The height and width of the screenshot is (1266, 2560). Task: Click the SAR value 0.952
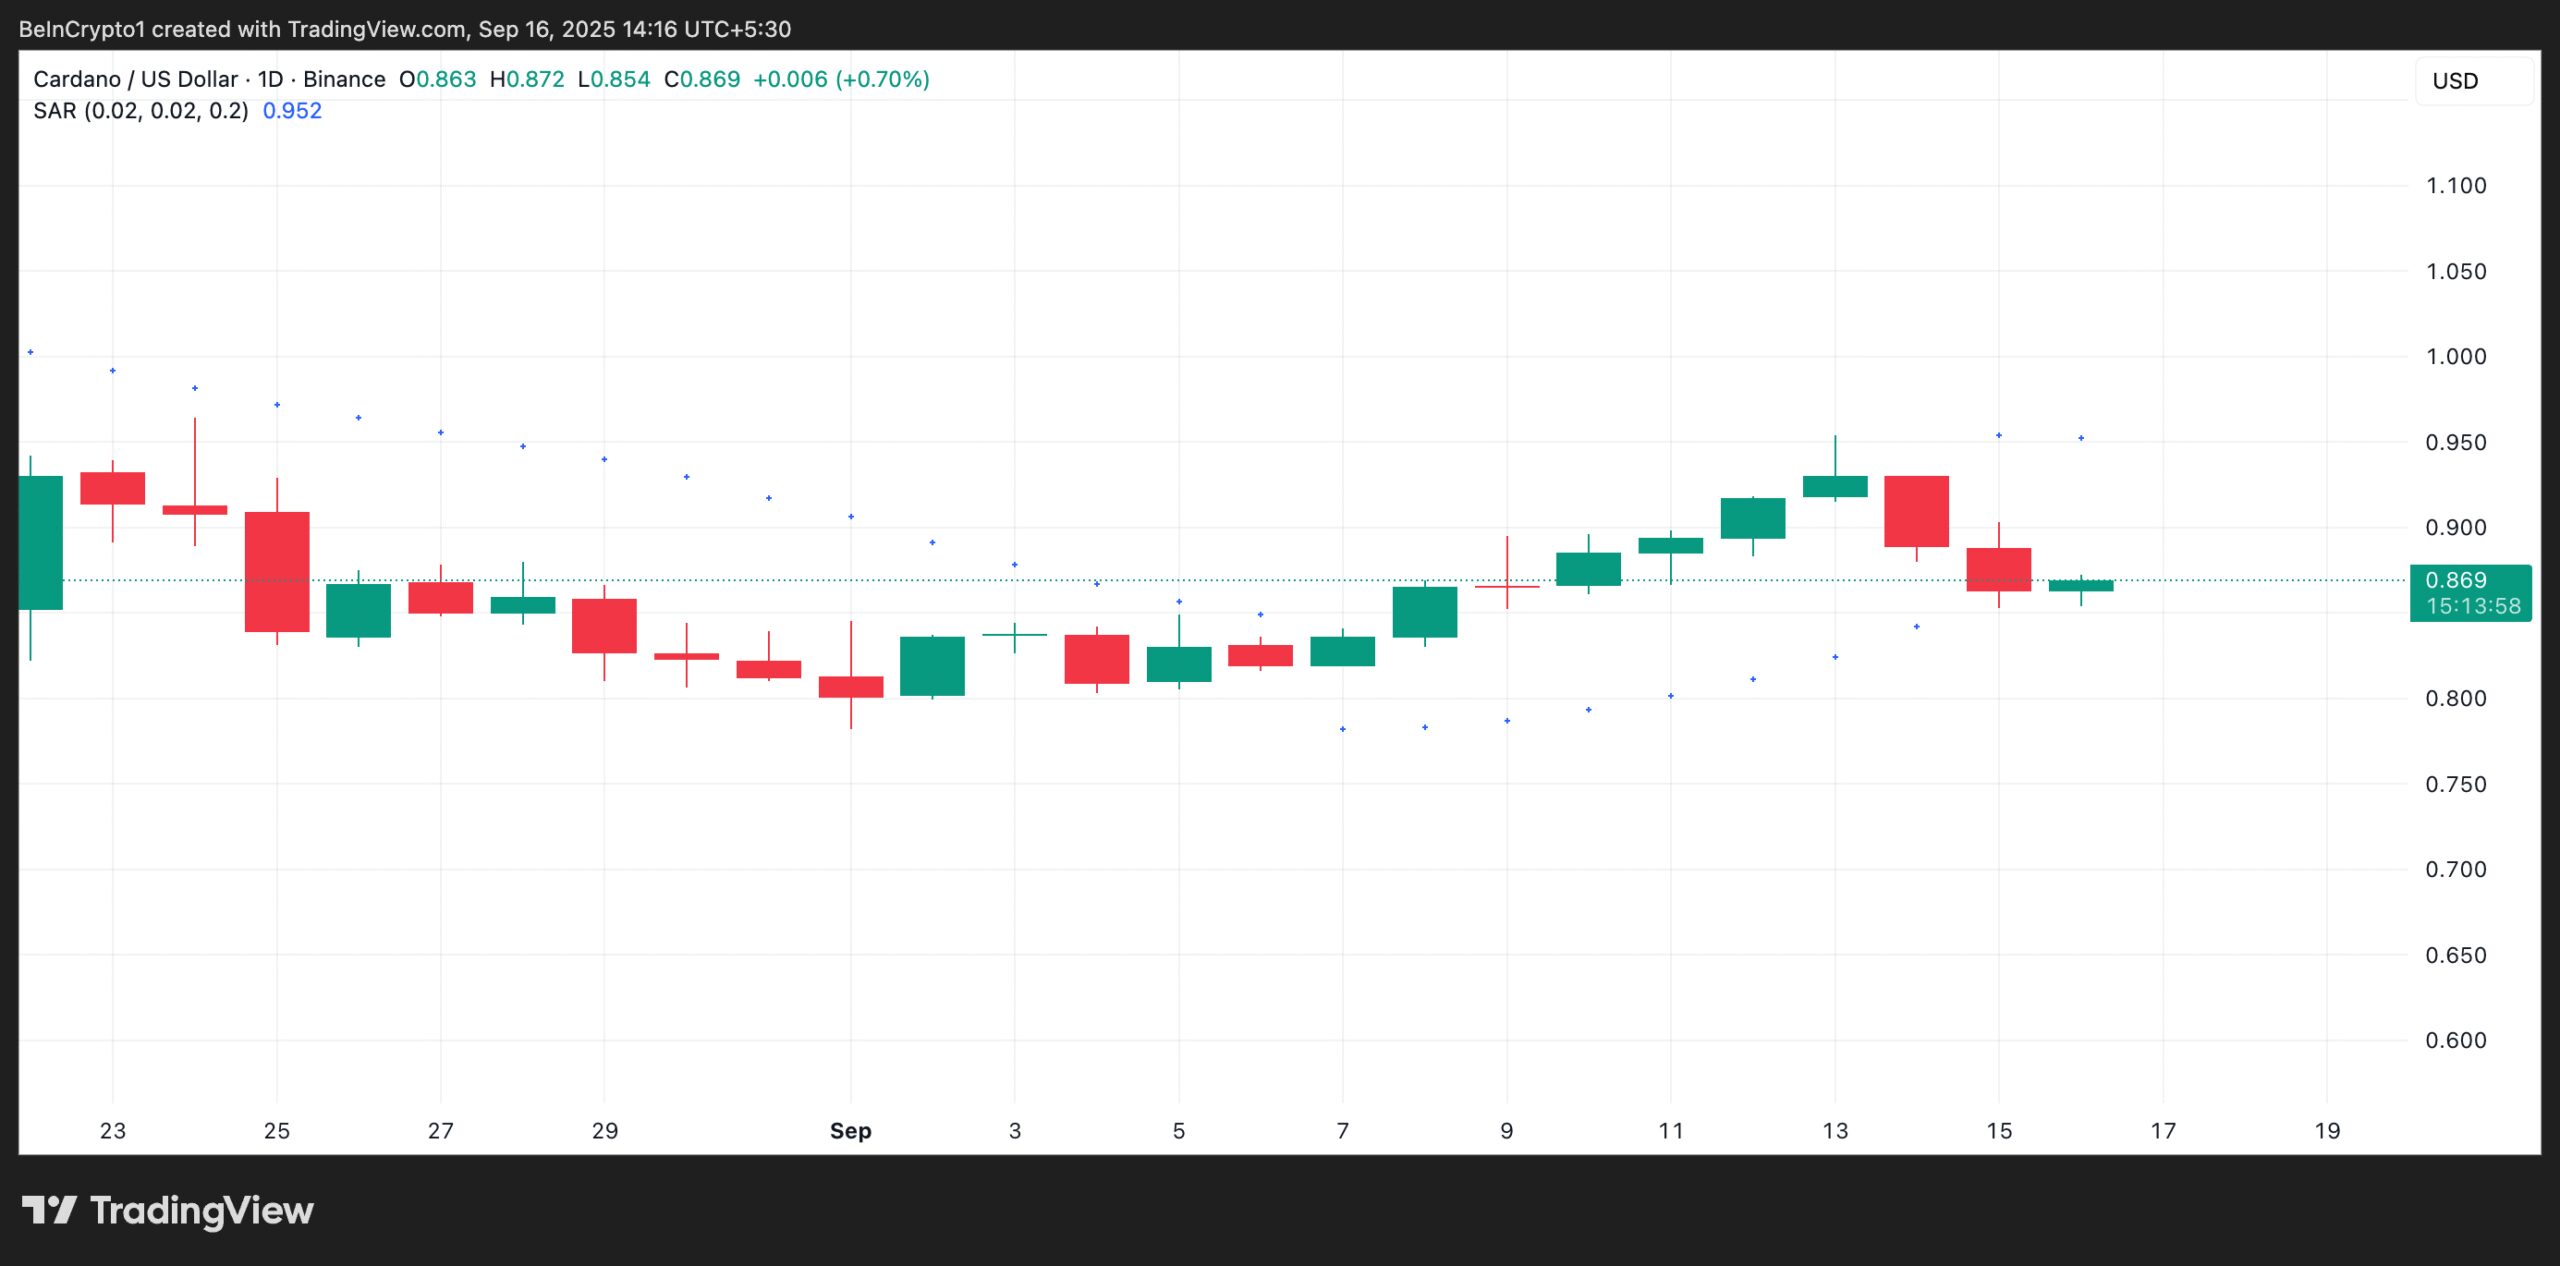tap(291, 111)
